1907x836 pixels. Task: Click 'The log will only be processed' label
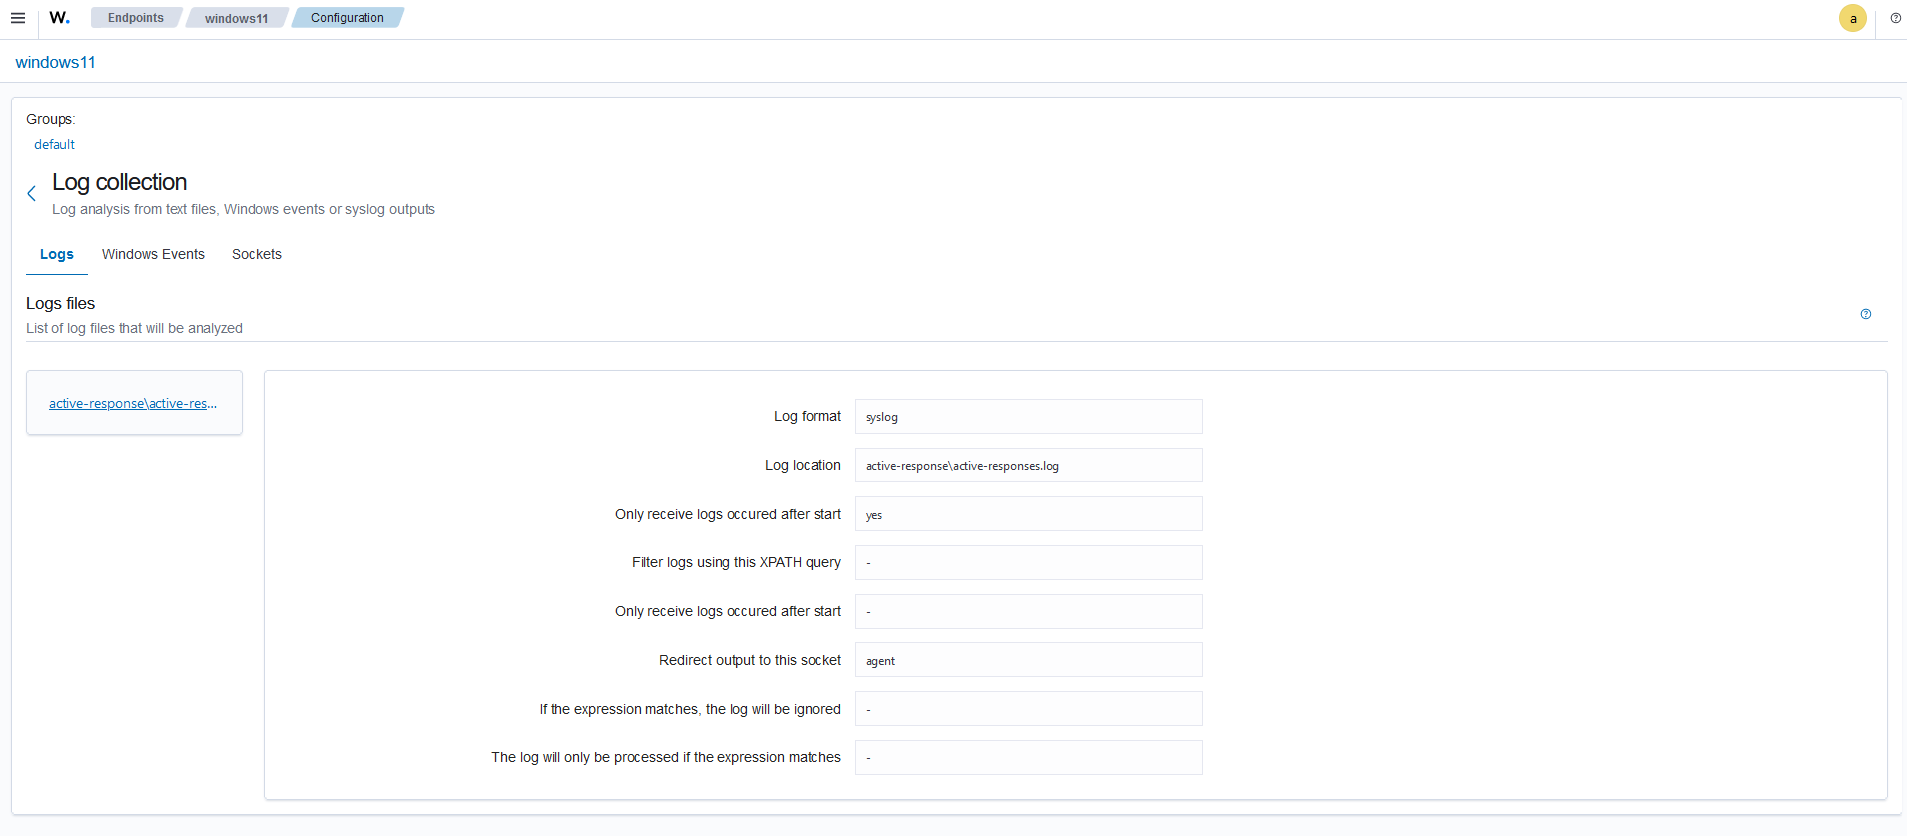(666, 757)
